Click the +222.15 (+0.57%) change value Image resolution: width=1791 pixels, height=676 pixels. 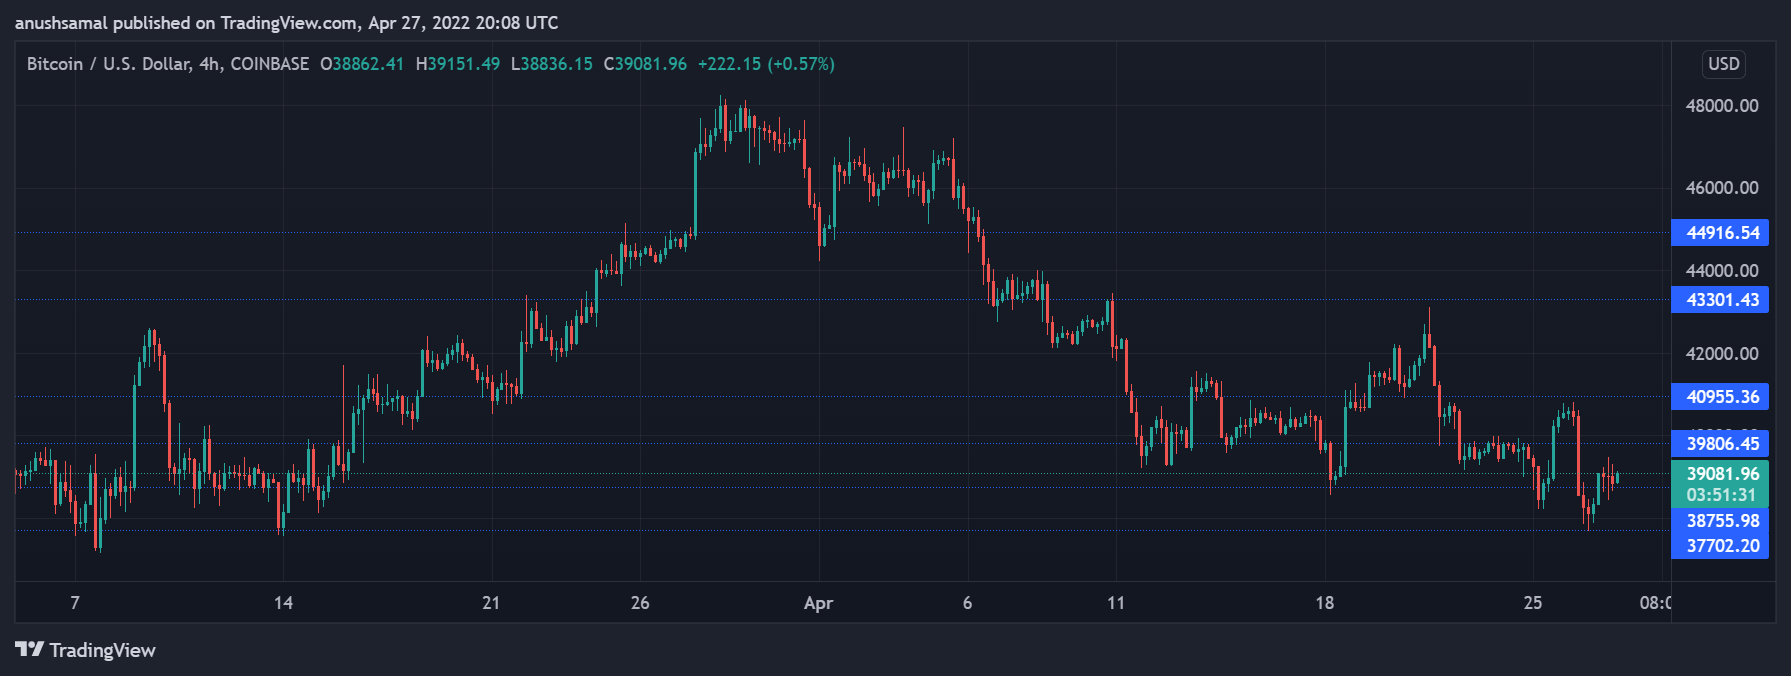[766, 64]
